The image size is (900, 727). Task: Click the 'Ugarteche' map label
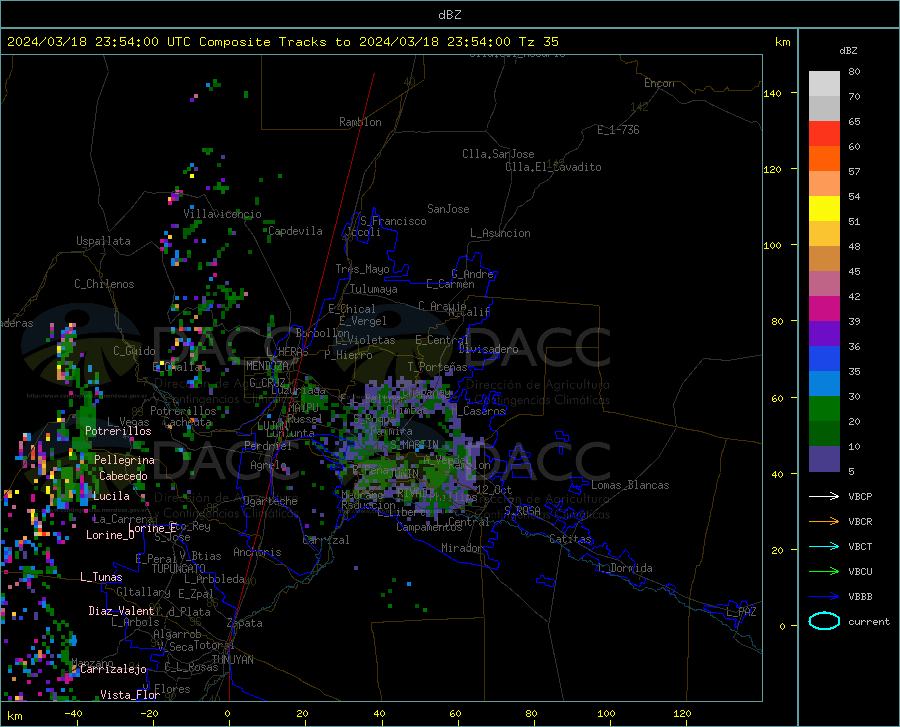(270, 501)
